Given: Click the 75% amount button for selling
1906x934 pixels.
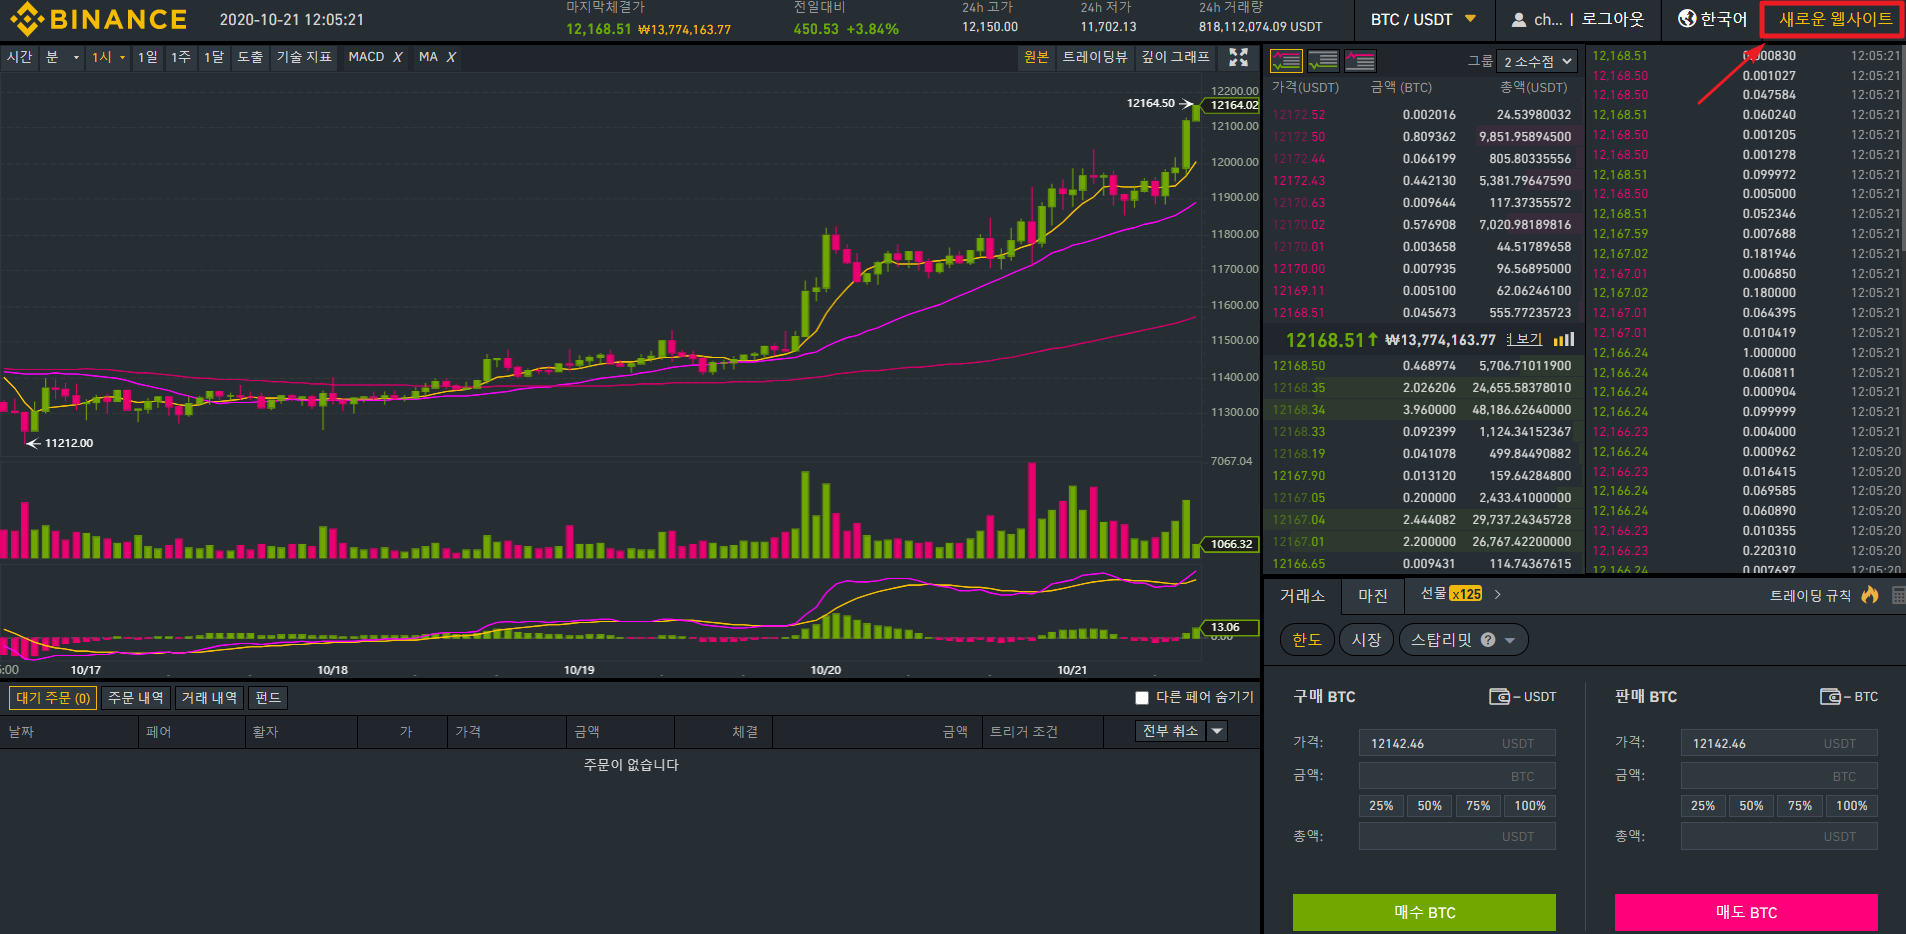Looking at the screenshot, I should pyautogui.click(x=1799, y=806).
